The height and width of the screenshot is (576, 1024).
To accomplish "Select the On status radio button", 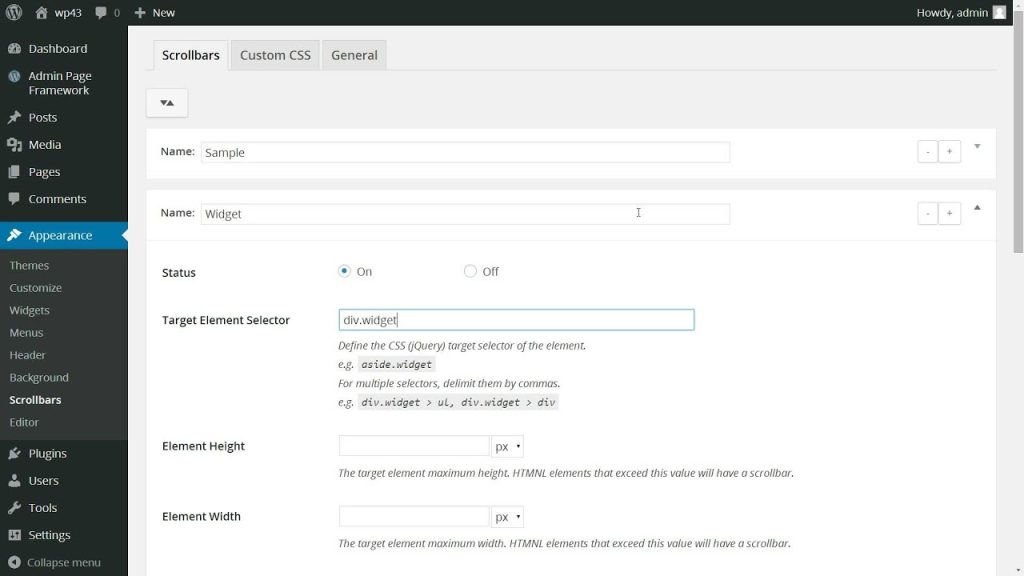I will coord(344,271).
